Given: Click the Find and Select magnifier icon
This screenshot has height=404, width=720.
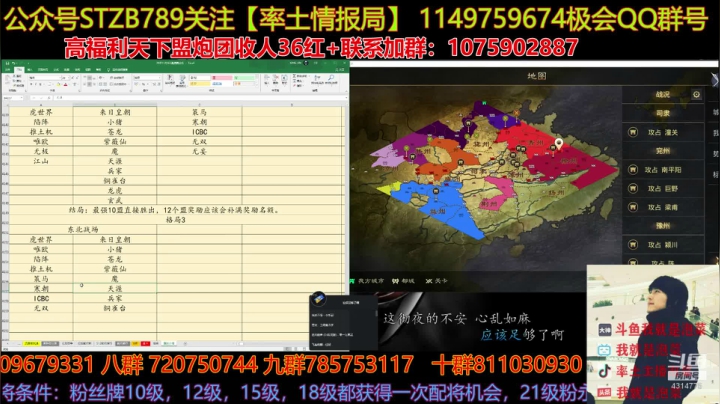Looking at the screenshot, I should coord(331,79).
